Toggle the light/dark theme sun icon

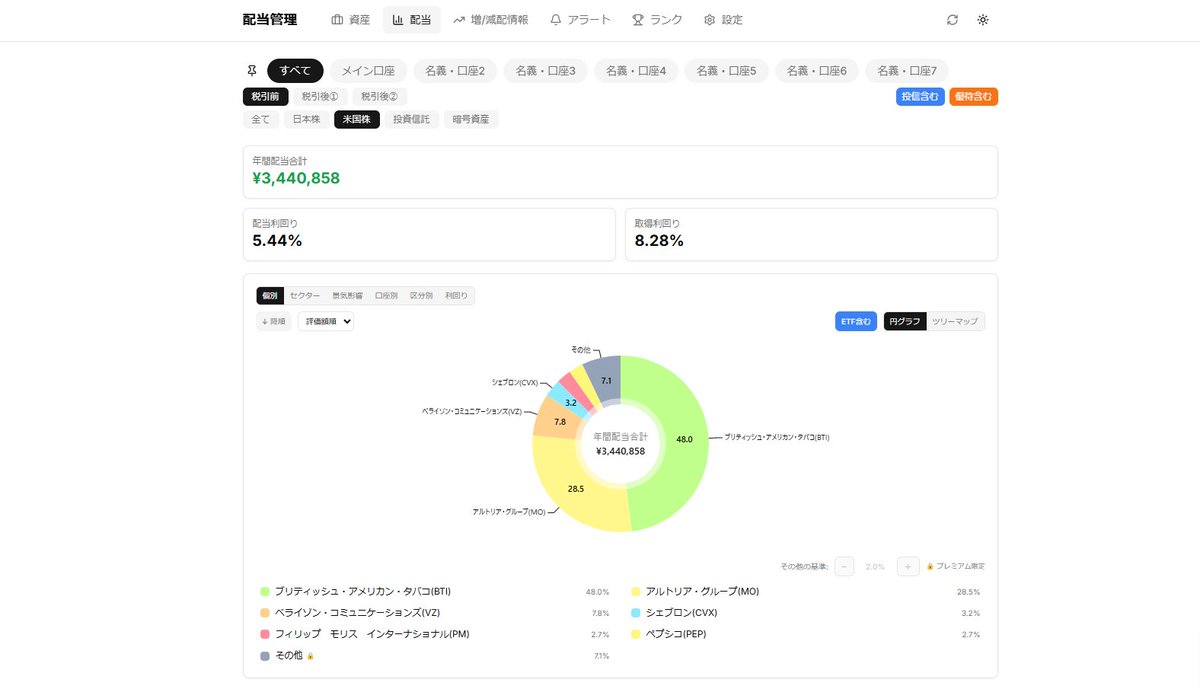(x=983, y=20)
